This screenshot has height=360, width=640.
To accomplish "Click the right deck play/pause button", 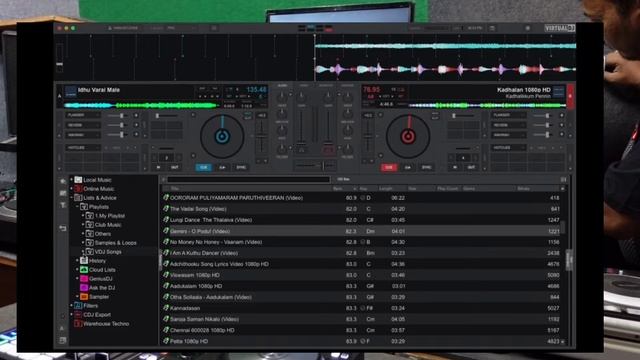I will point(408,167).
